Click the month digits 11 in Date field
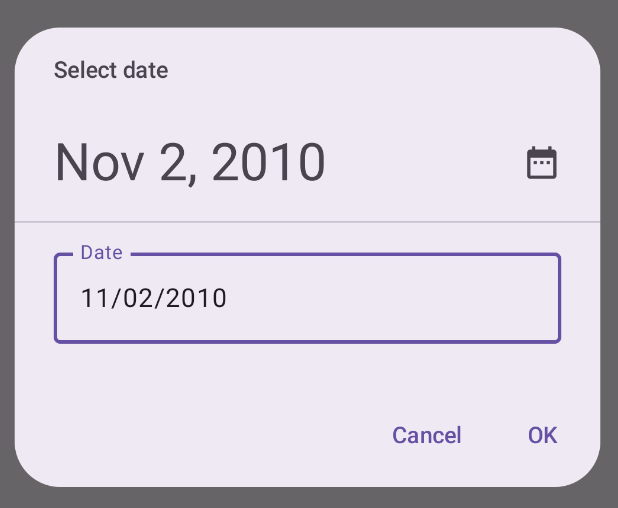 coord(93,298)
